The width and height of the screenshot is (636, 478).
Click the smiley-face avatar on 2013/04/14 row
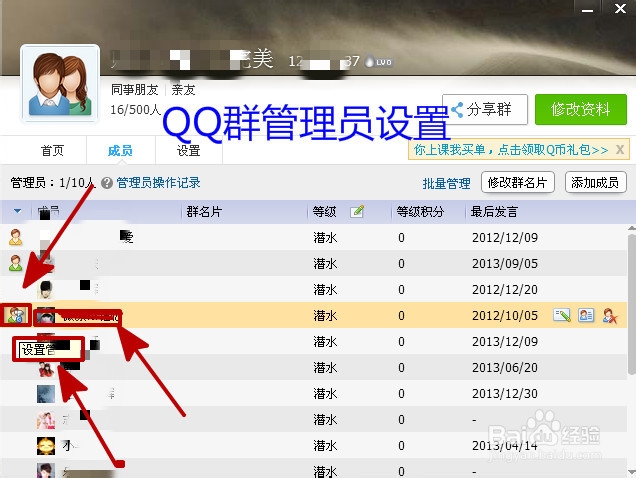(x=46, y=446)
